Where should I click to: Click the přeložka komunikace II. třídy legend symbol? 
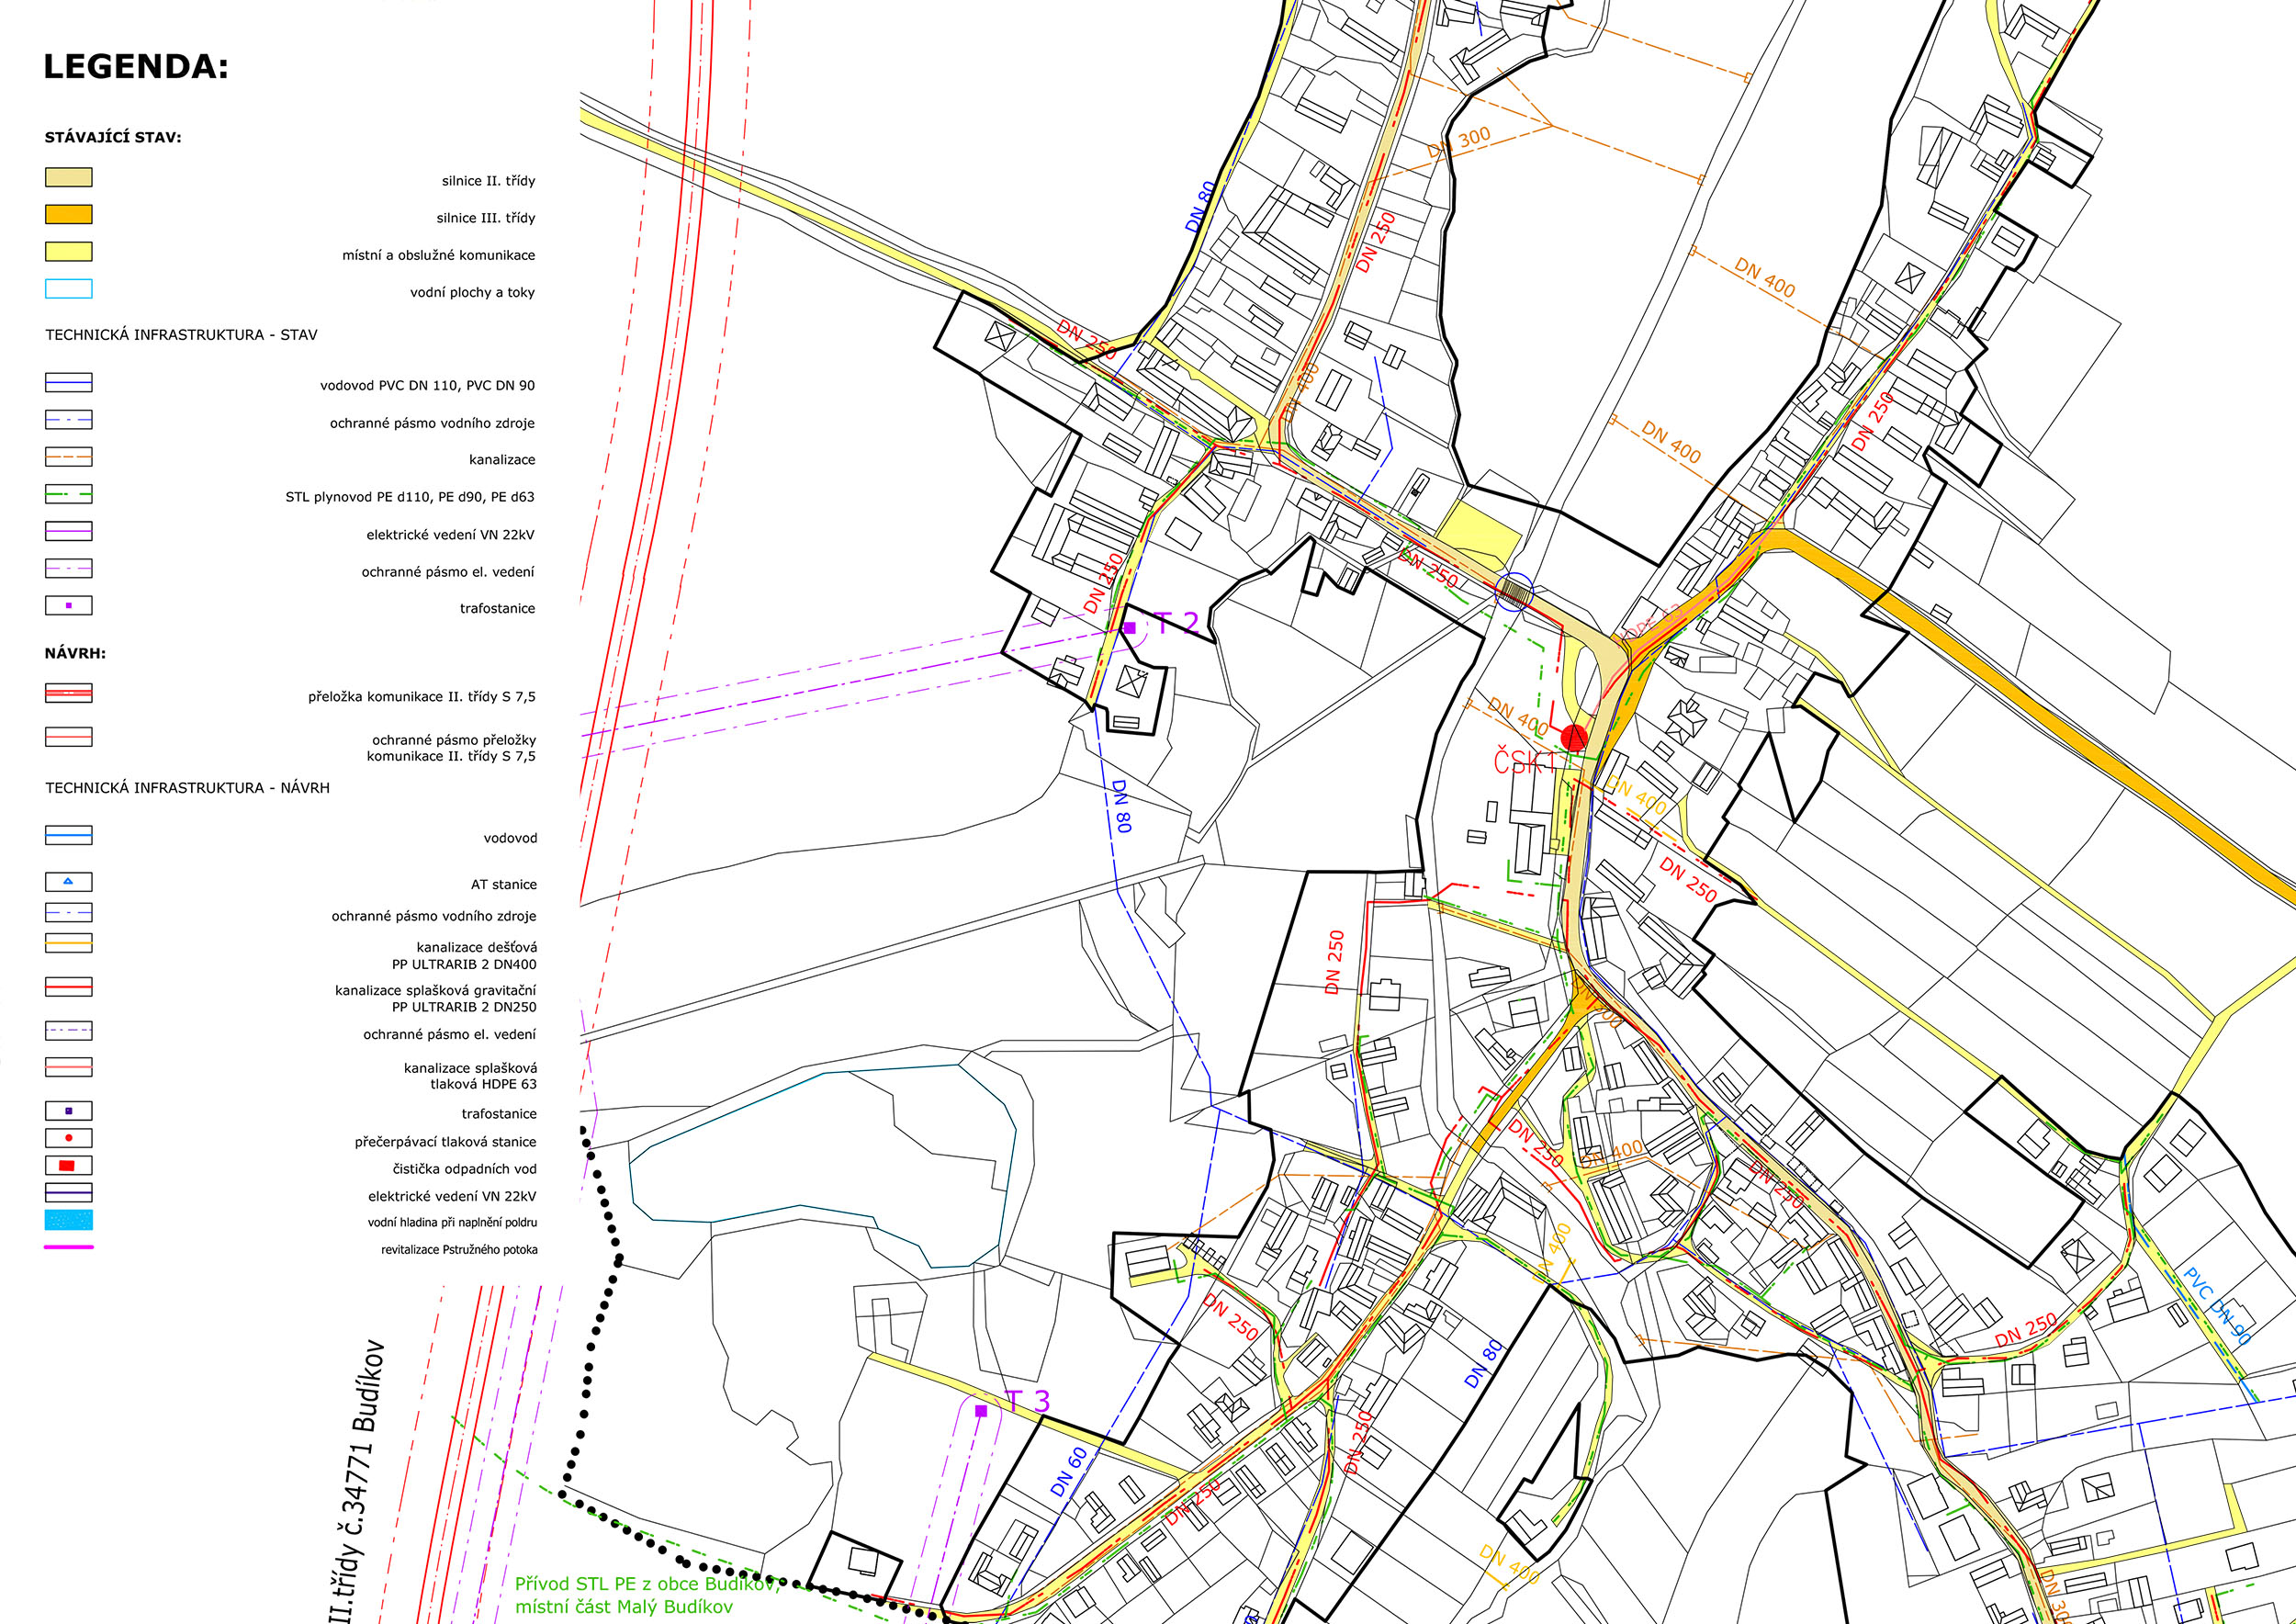[x=68, y=693]
